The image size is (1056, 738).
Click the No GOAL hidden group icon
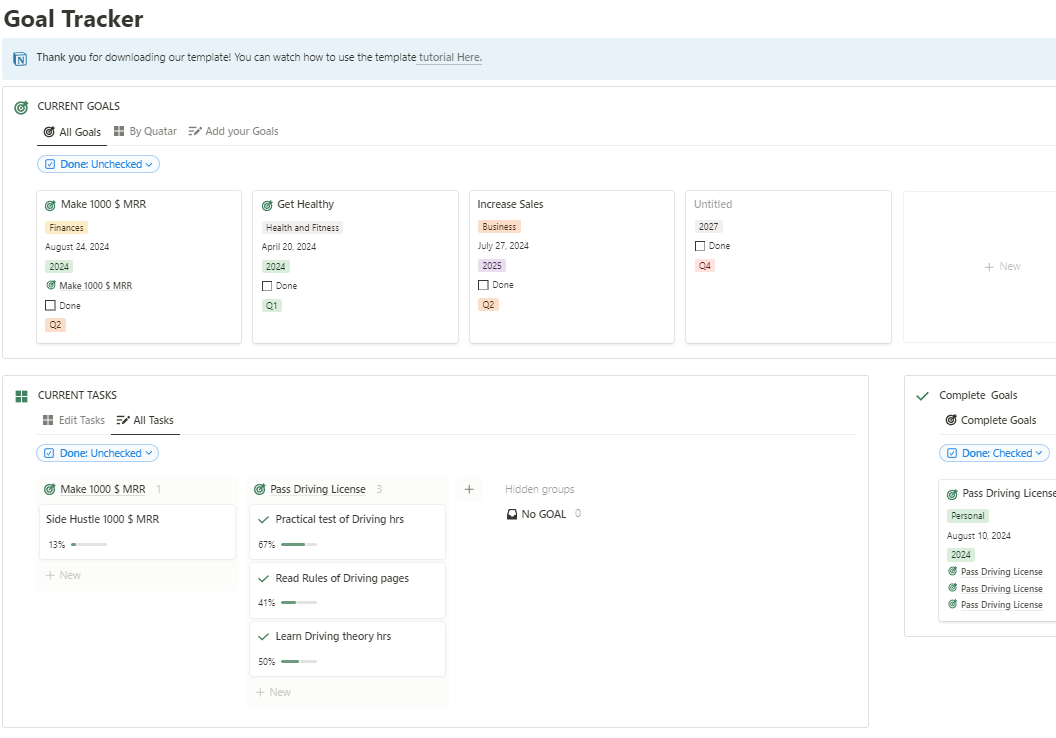(512, 514)
